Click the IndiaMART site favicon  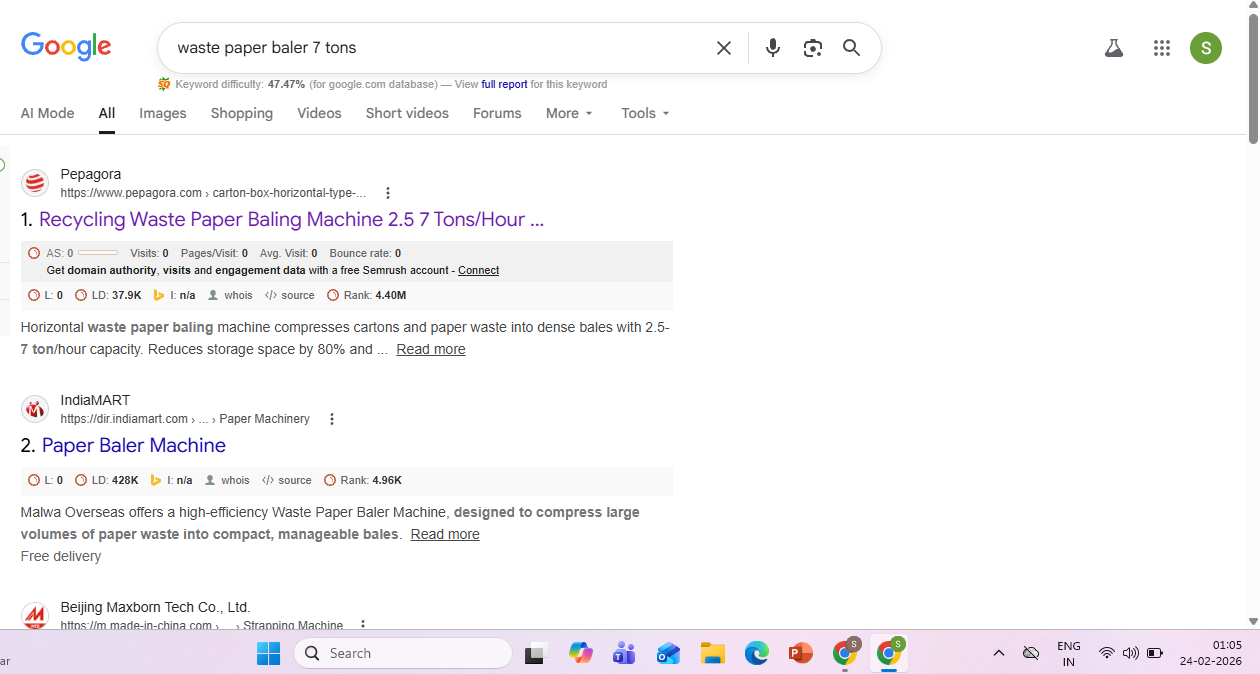(35, 409)
